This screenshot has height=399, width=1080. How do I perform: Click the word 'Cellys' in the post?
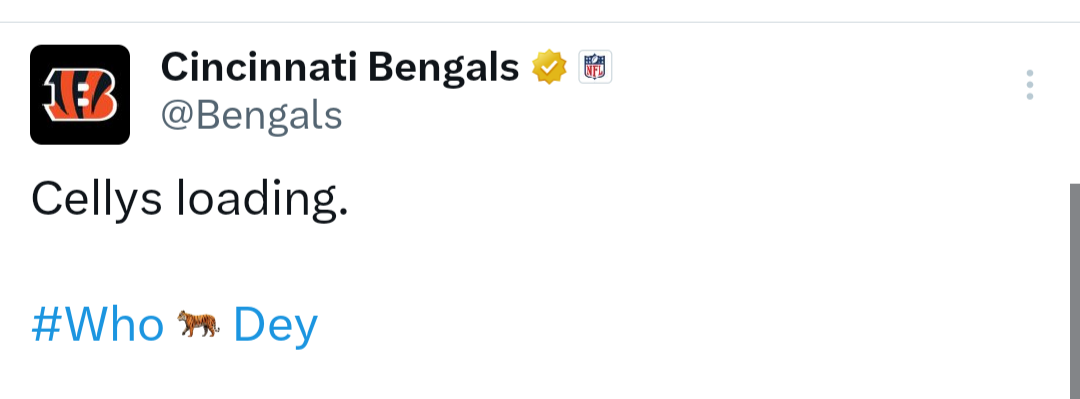click(96, 201)
